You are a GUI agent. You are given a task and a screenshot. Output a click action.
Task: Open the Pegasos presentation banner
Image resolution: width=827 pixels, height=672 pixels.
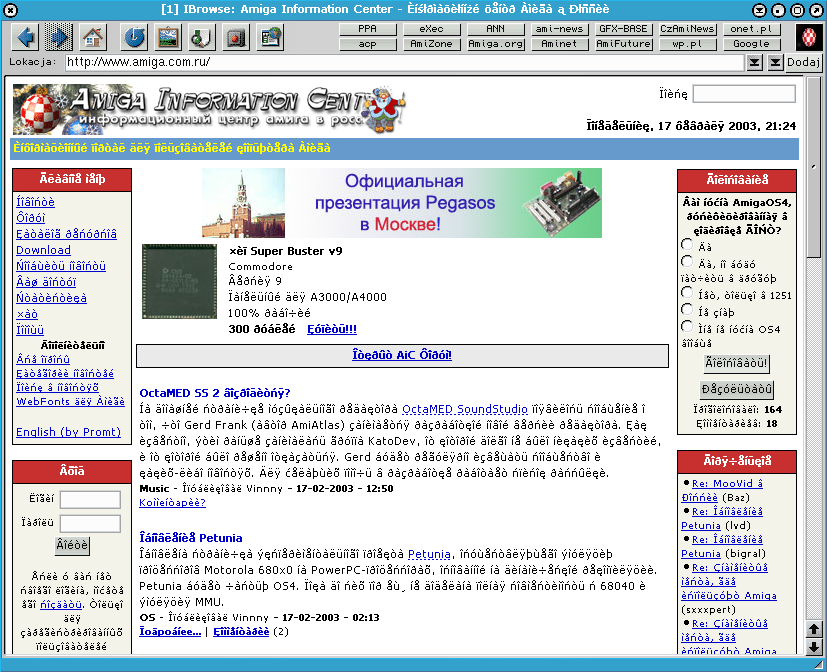coord(402,203)
